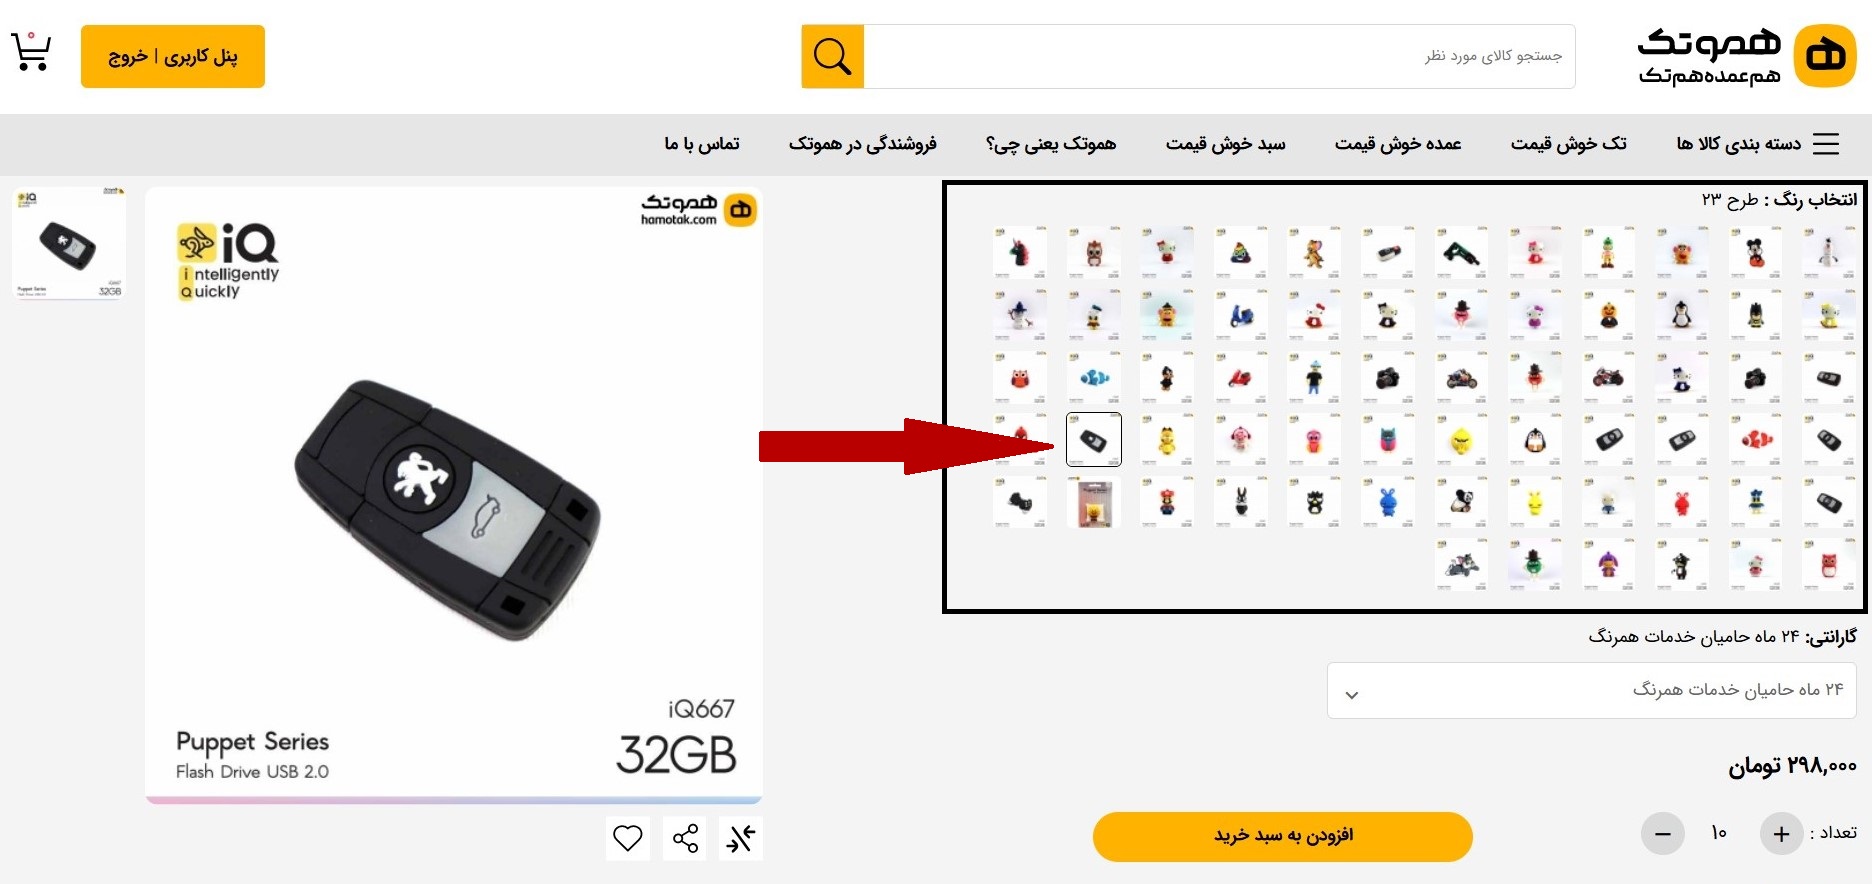Image resolution: width=1872 pixels, height=884 pixels.
Task: Click پنل کاربری | خروج button
Action: (x=173, y=56)
